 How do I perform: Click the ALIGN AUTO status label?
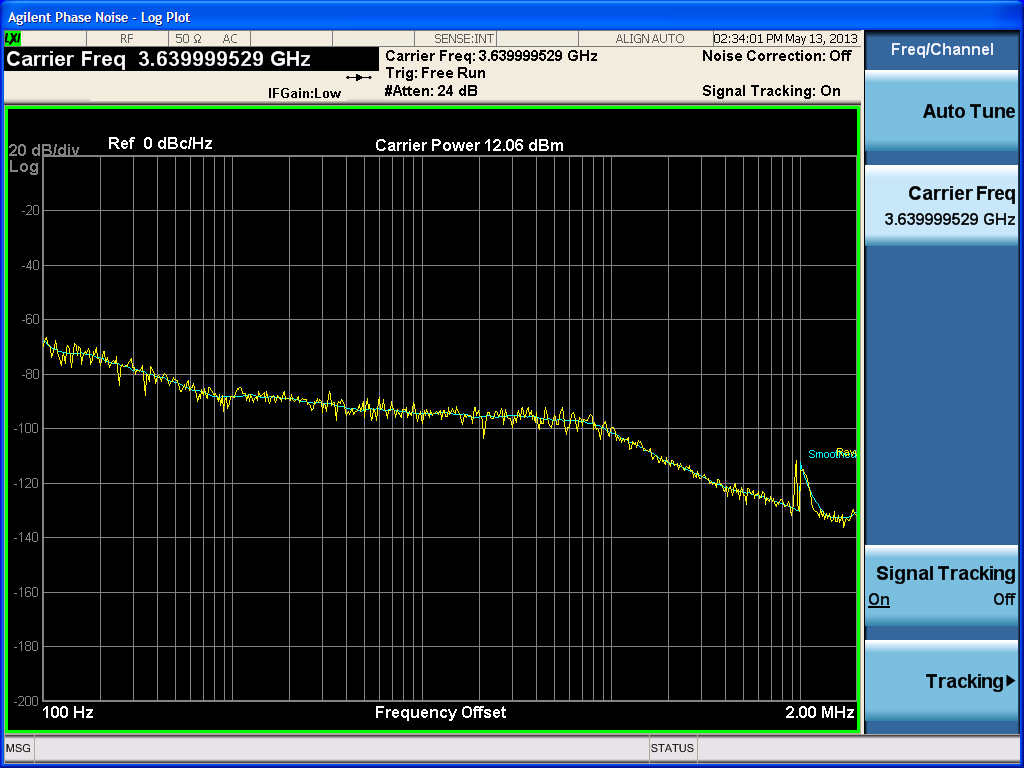(x=649, y=39)
